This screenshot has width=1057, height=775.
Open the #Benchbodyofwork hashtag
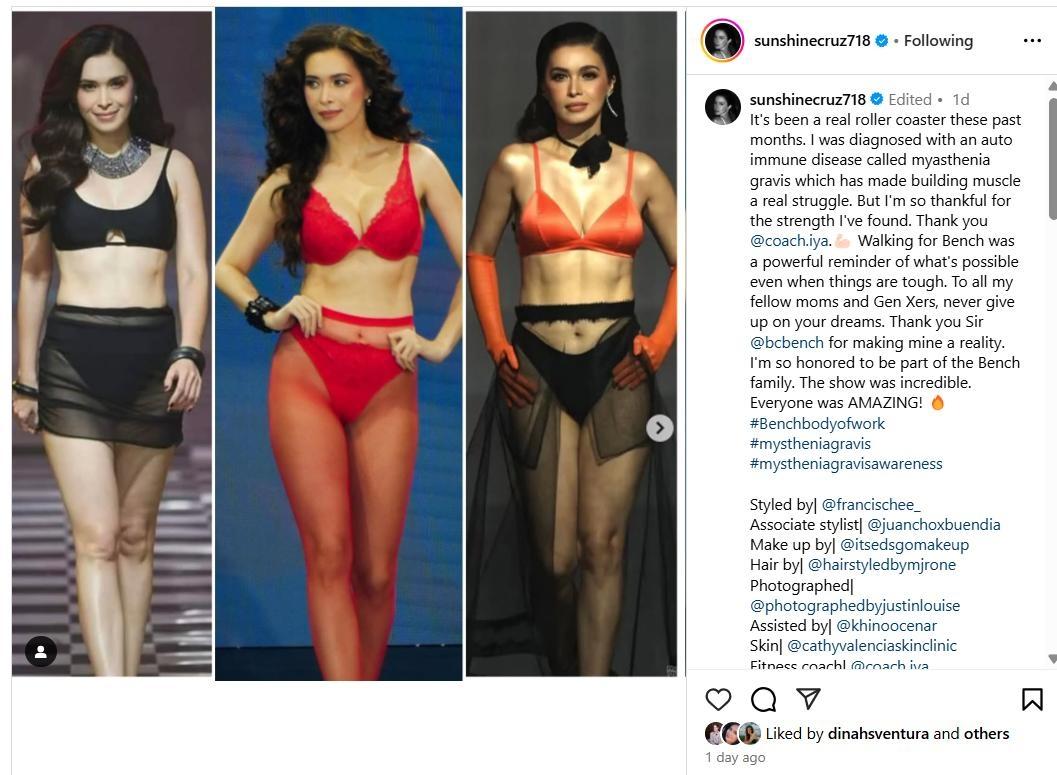(x=817, y=424)
